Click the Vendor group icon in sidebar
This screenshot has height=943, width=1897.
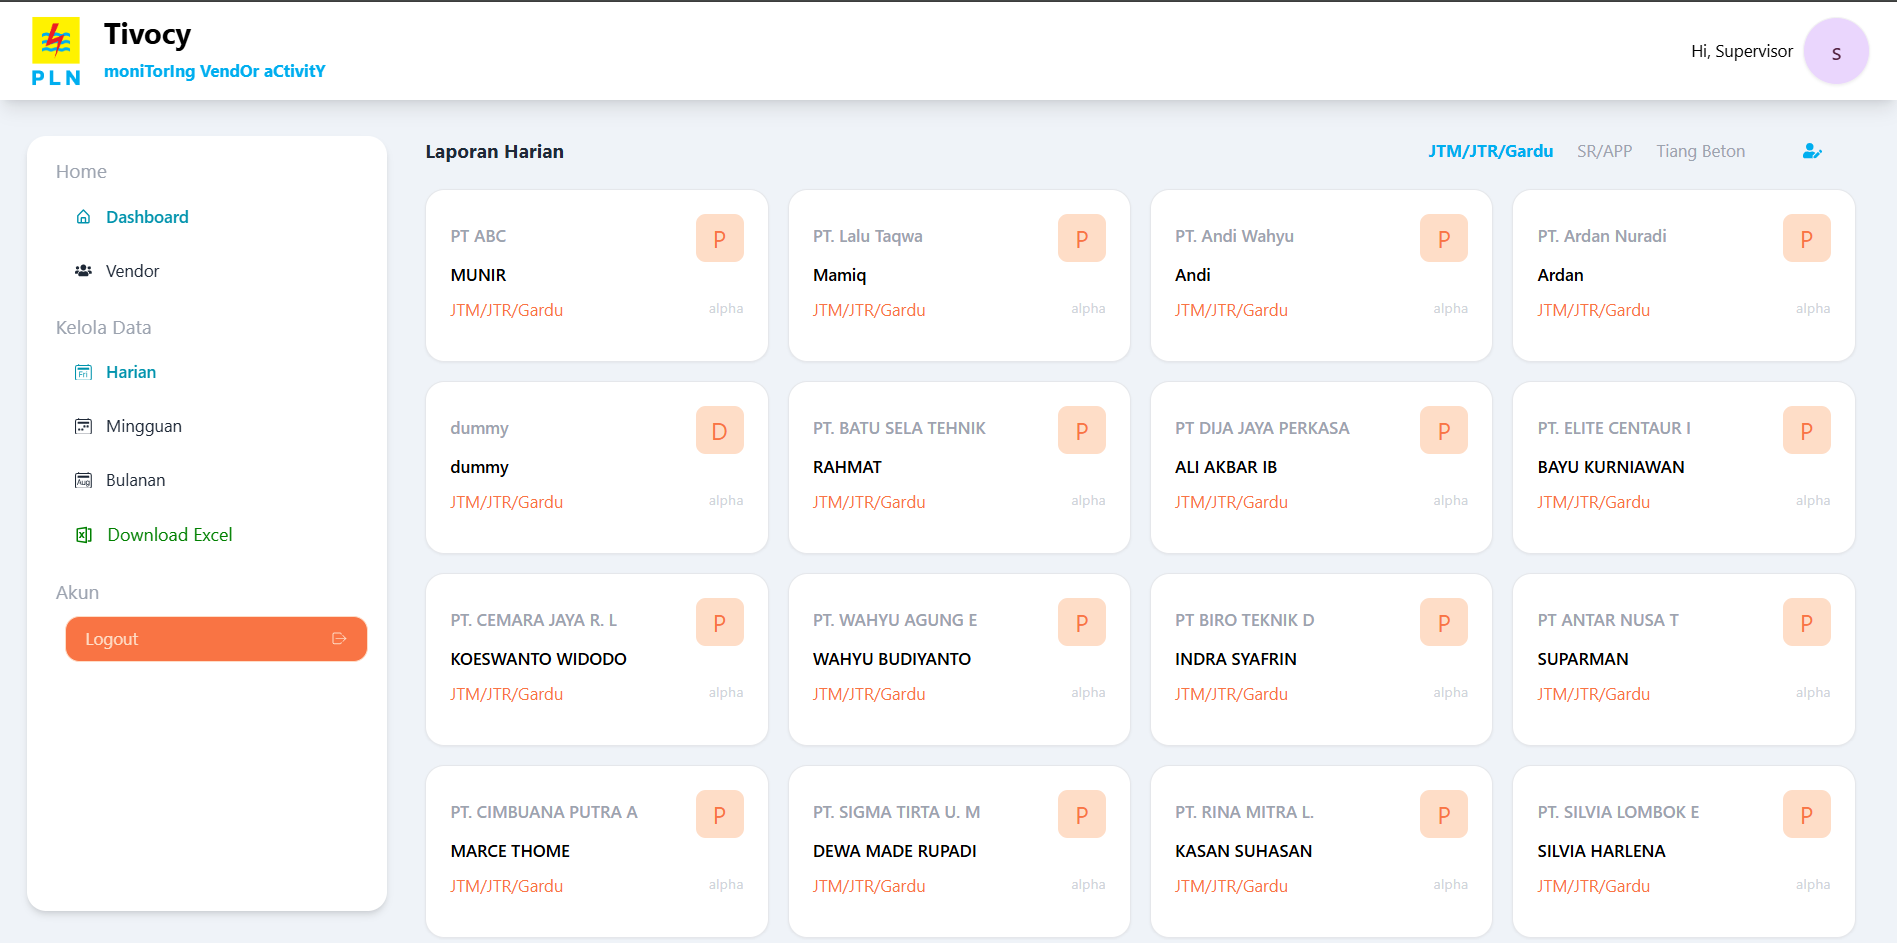click(x=84, y=271)
